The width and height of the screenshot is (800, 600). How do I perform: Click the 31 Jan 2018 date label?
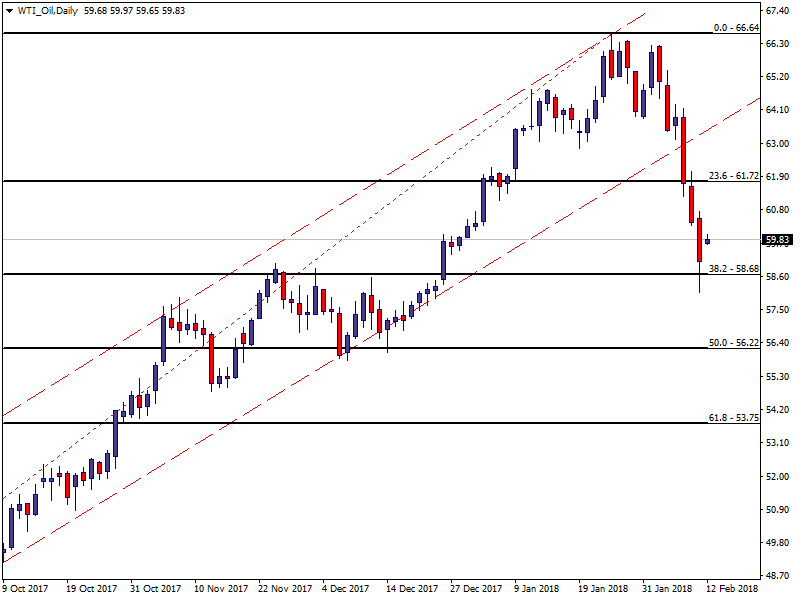(x=668, y=589)
